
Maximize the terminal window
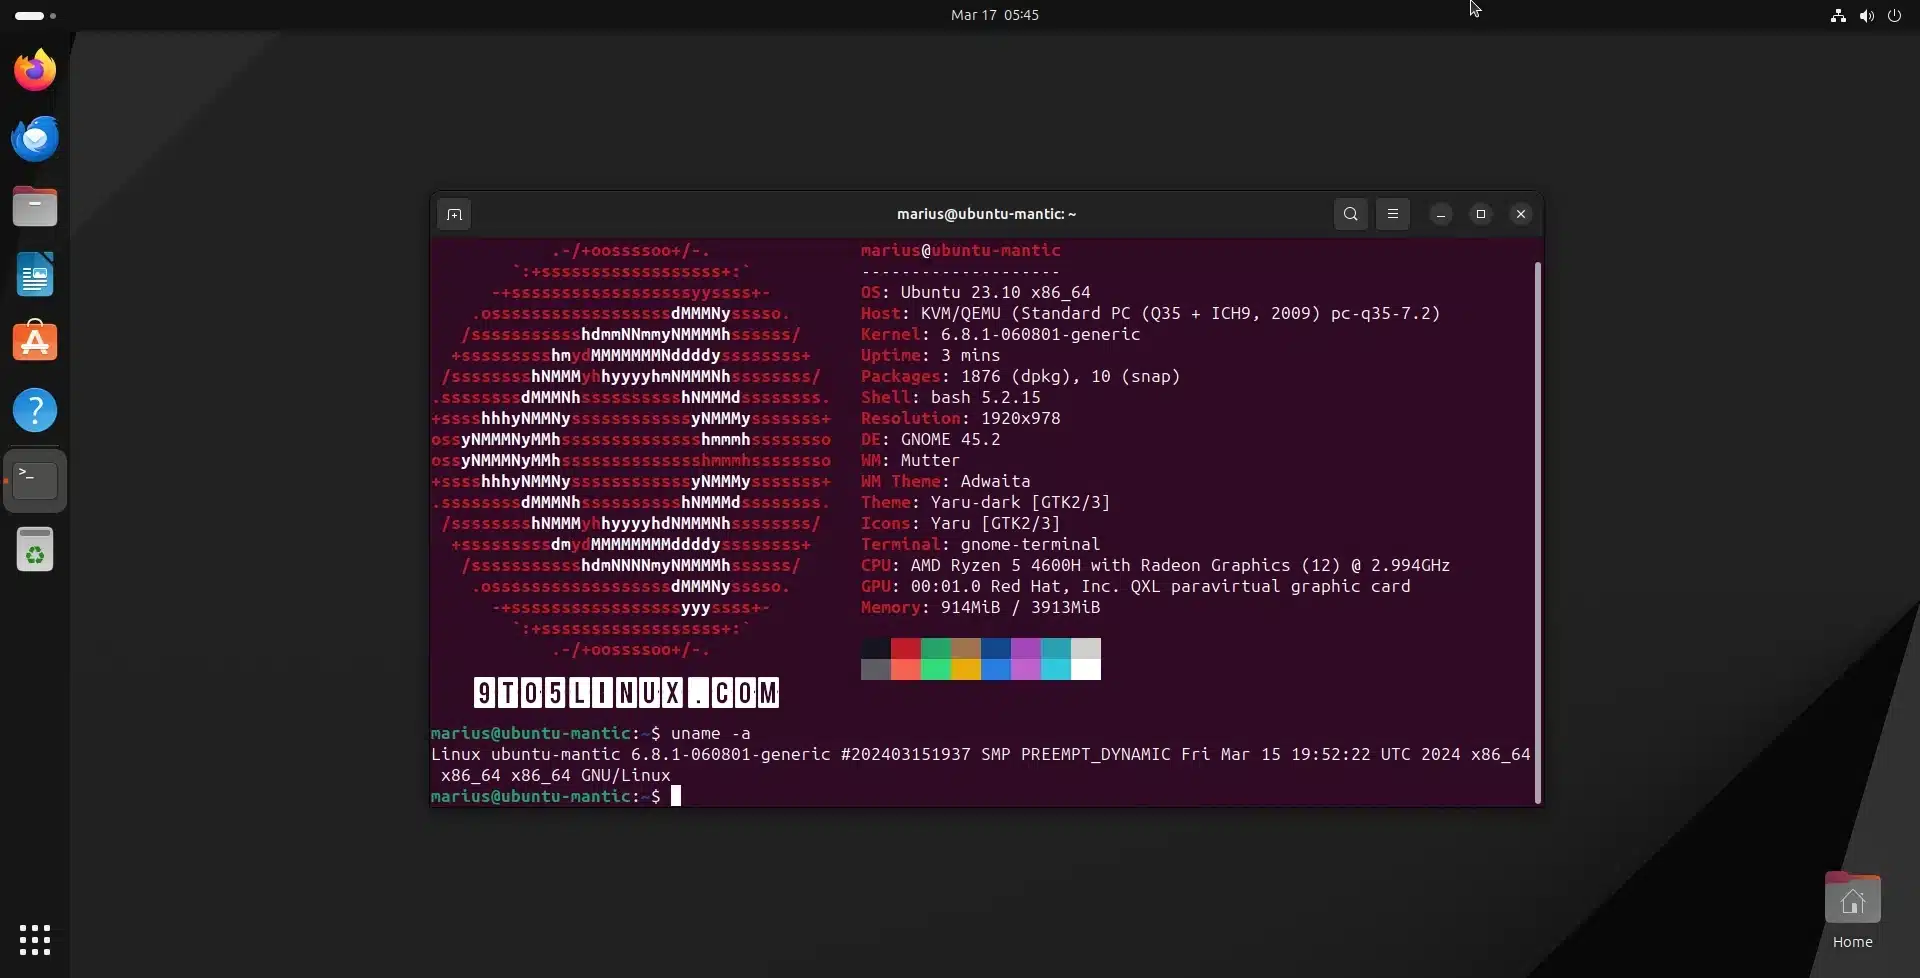(x=1481, y=214)
